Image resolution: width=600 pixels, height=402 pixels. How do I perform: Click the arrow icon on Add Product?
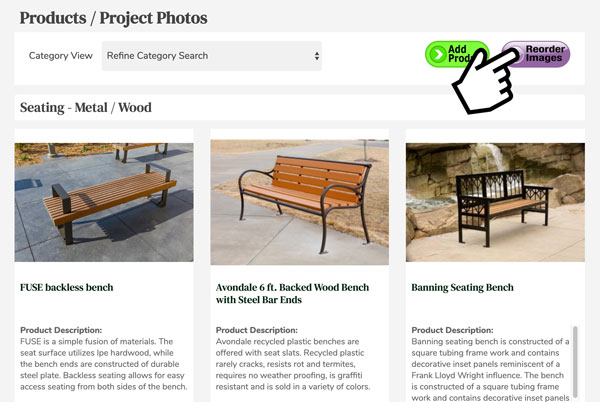click(x=437, y=54)
